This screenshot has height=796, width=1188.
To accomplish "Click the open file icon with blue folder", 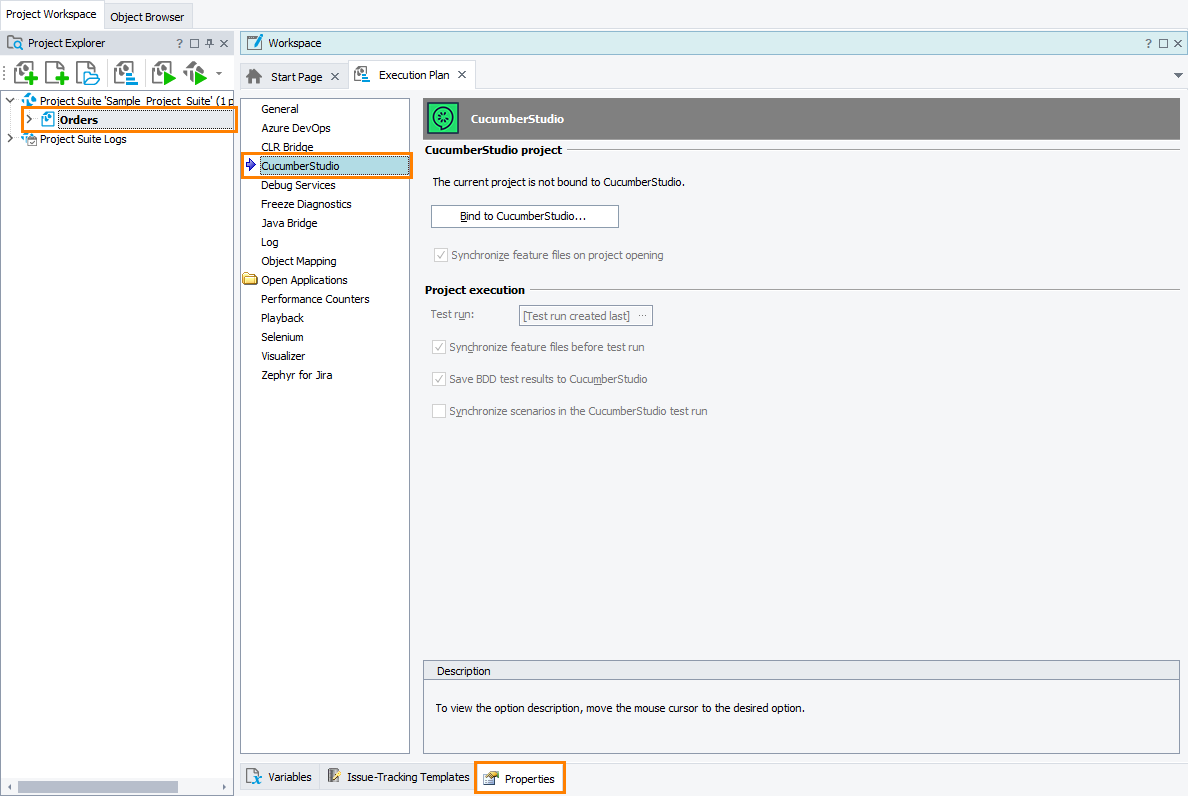I will coord(88,73).
